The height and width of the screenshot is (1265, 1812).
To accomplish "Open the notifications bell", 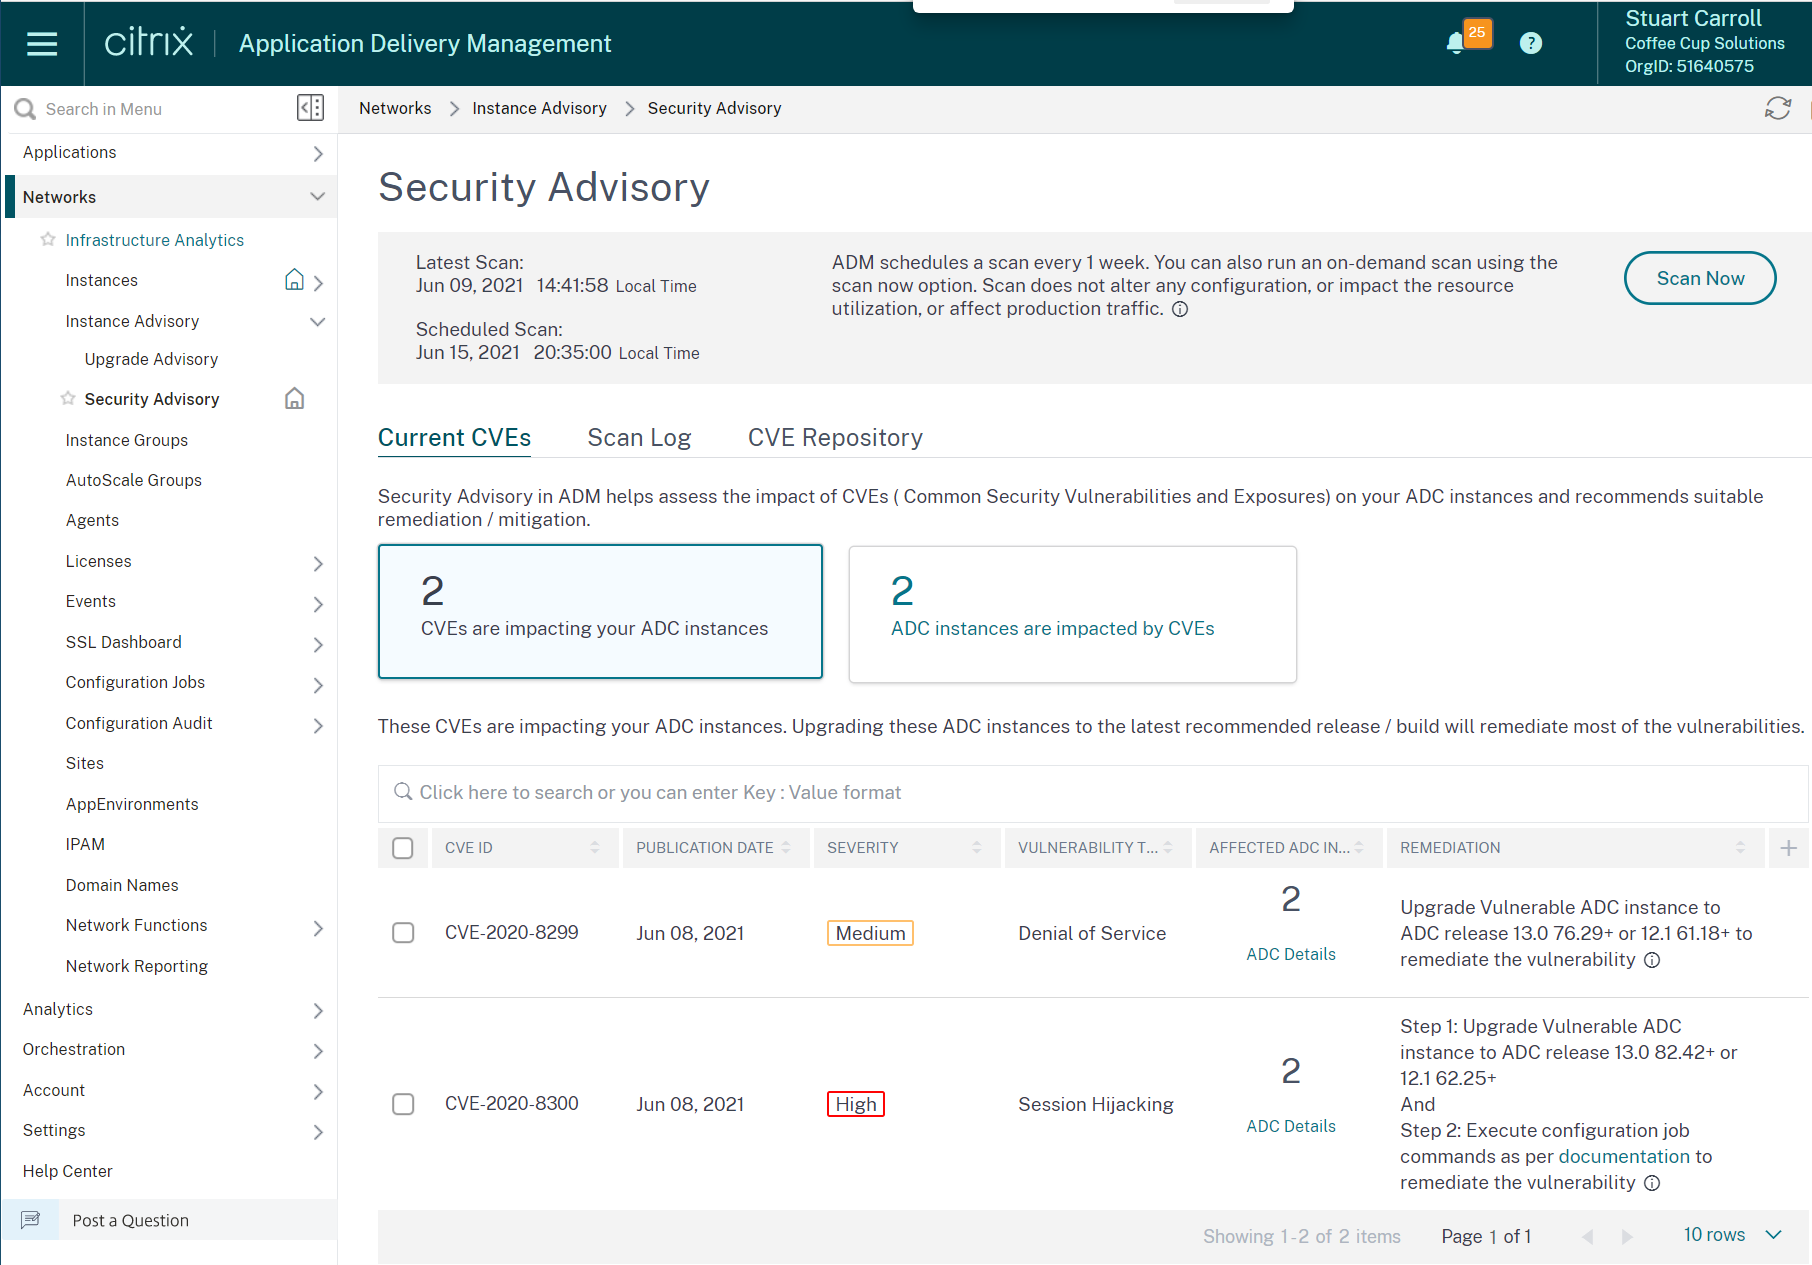I will 1456,42.
